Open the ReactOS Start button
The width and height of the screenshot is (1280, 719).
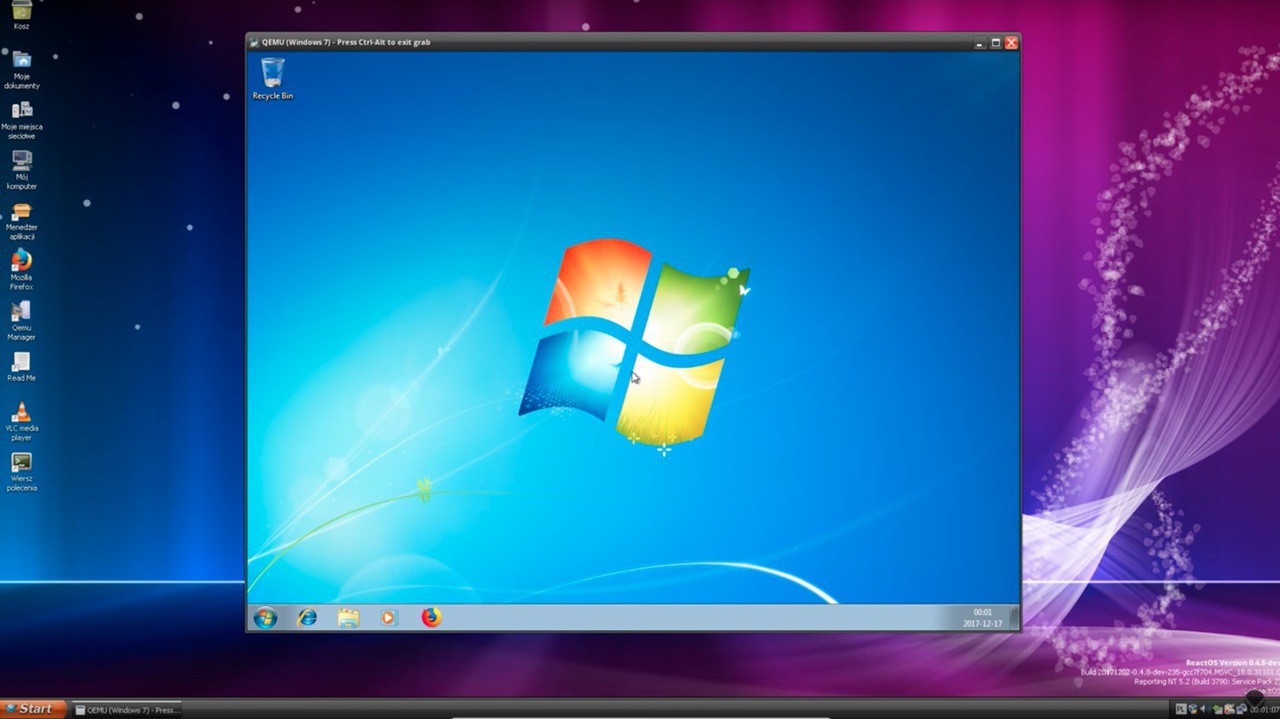[33, 709]
